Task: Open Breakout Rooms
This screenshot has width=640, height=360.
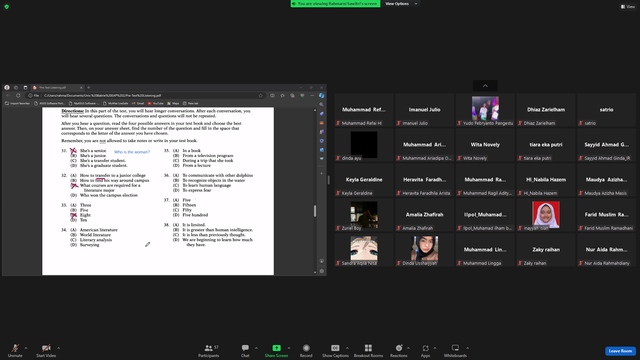Action: 368,350
